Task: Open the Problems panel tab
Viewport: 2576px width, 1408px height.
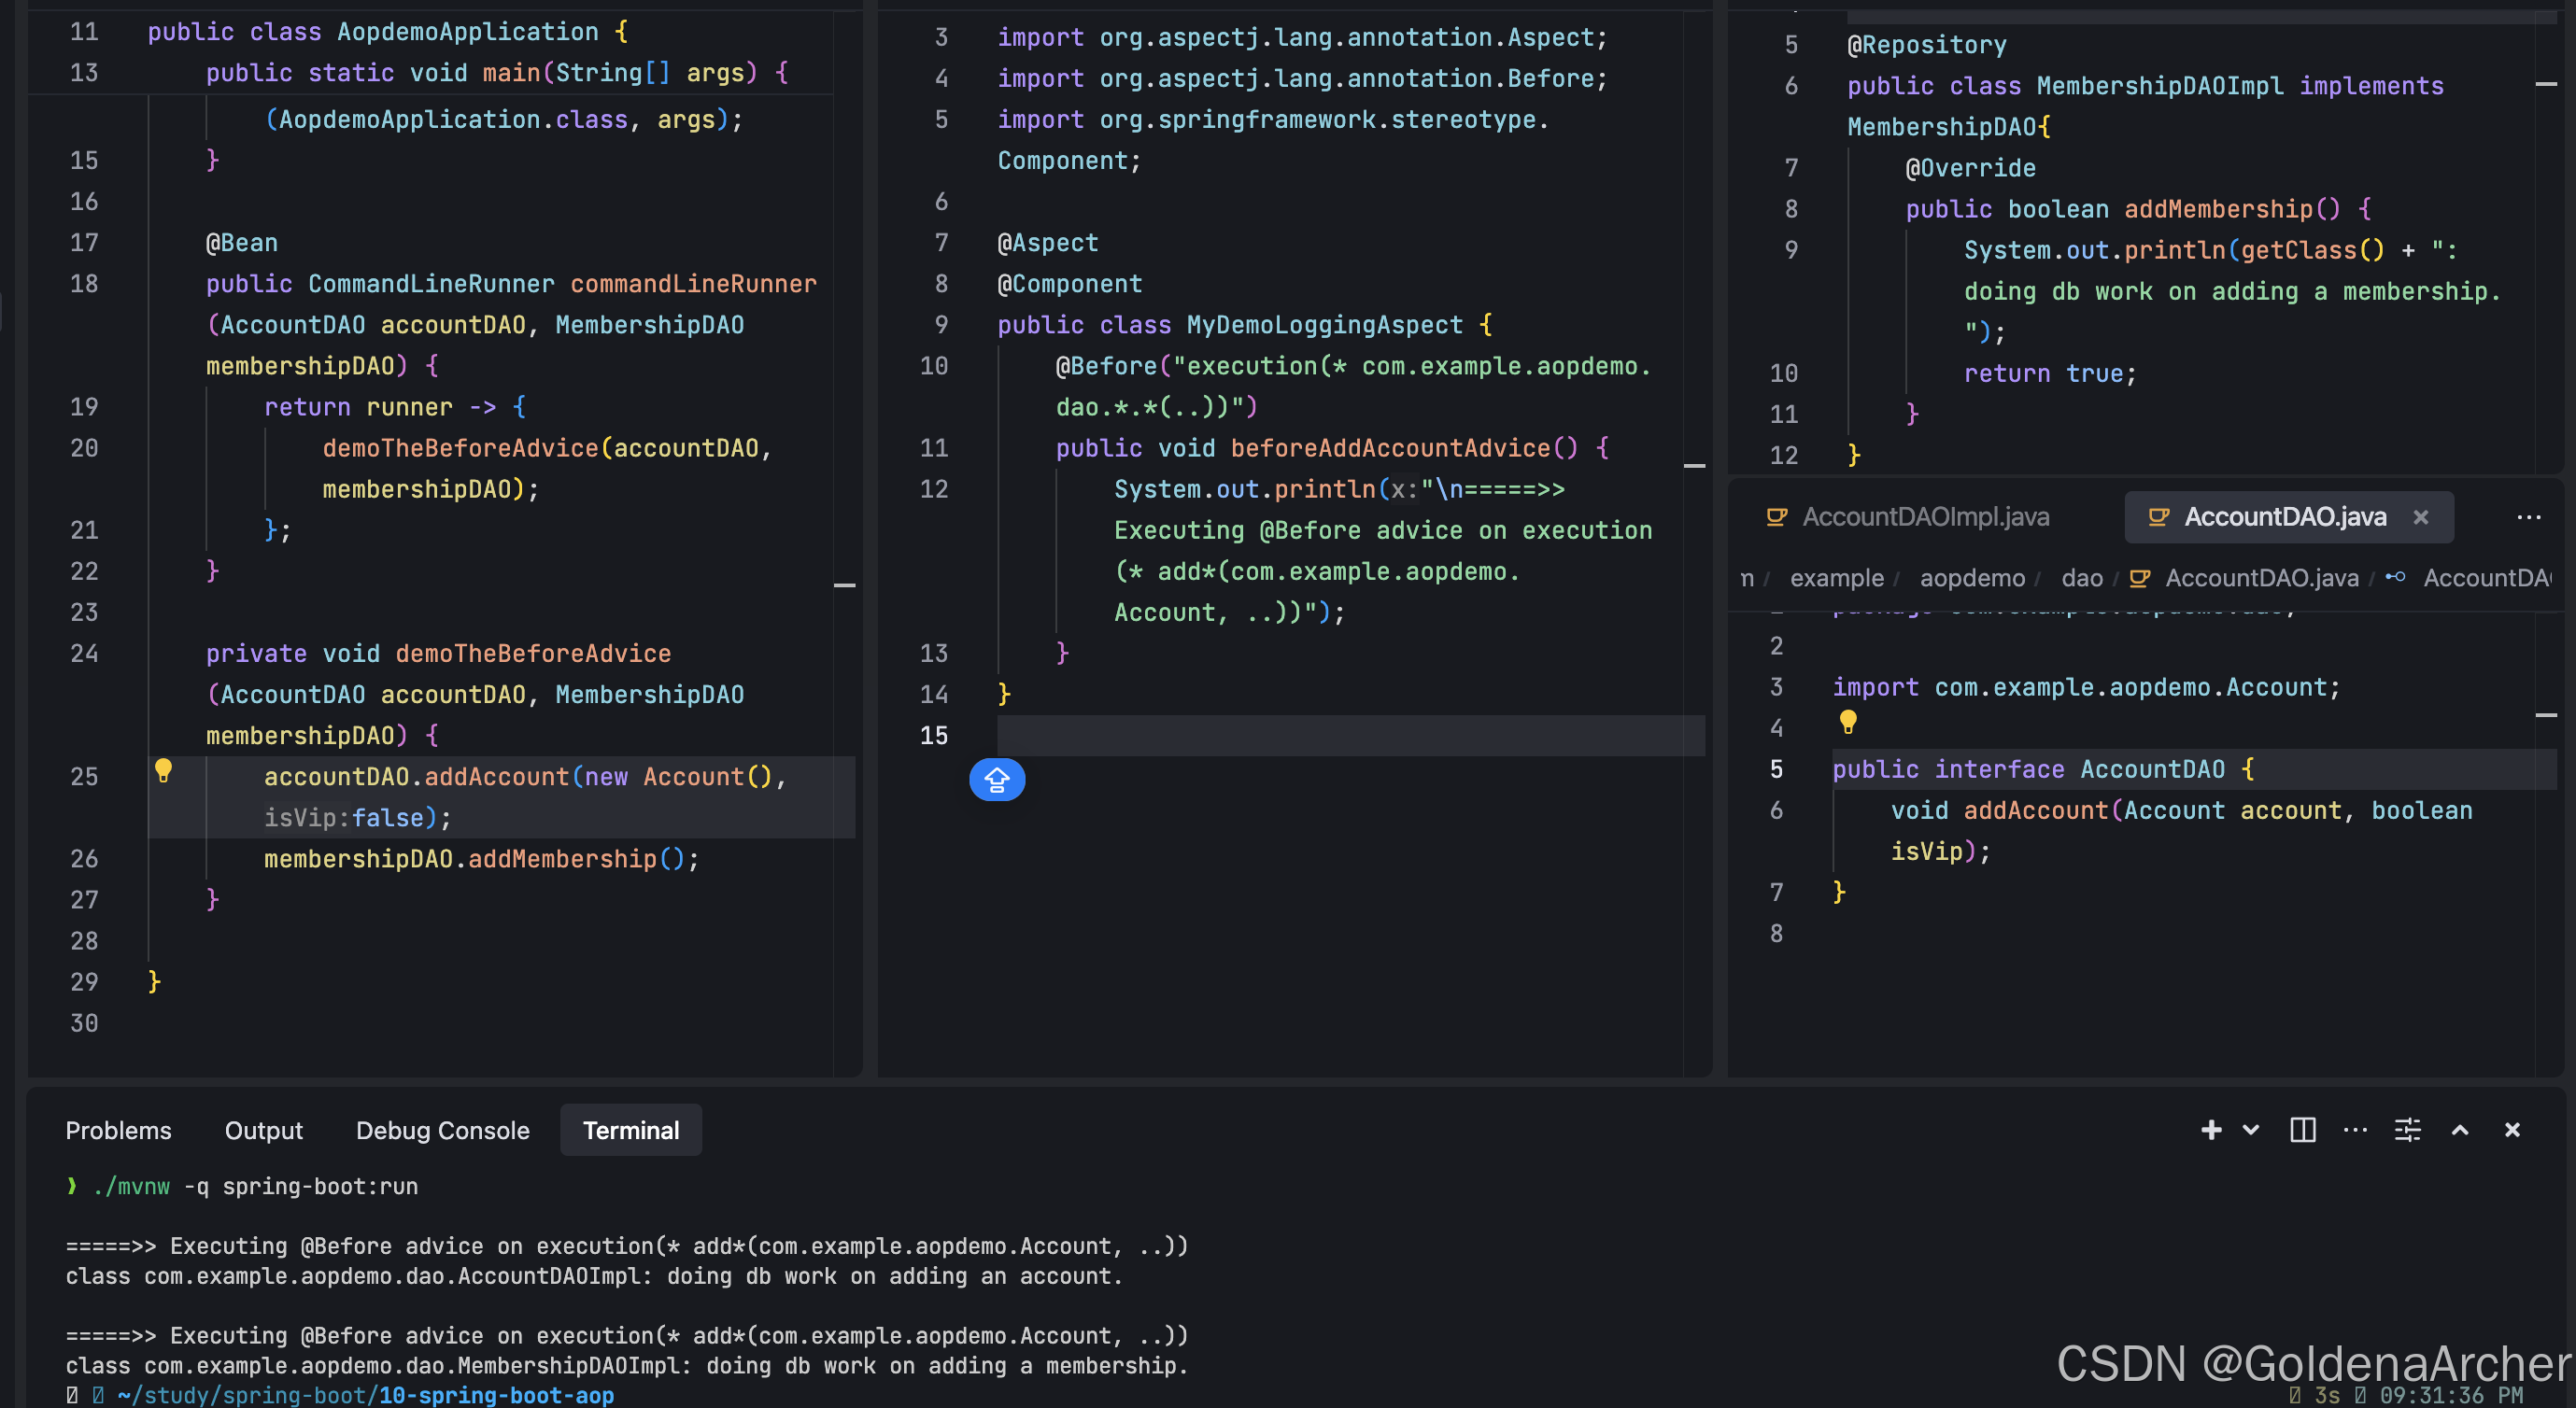Action: [118, 1130]
